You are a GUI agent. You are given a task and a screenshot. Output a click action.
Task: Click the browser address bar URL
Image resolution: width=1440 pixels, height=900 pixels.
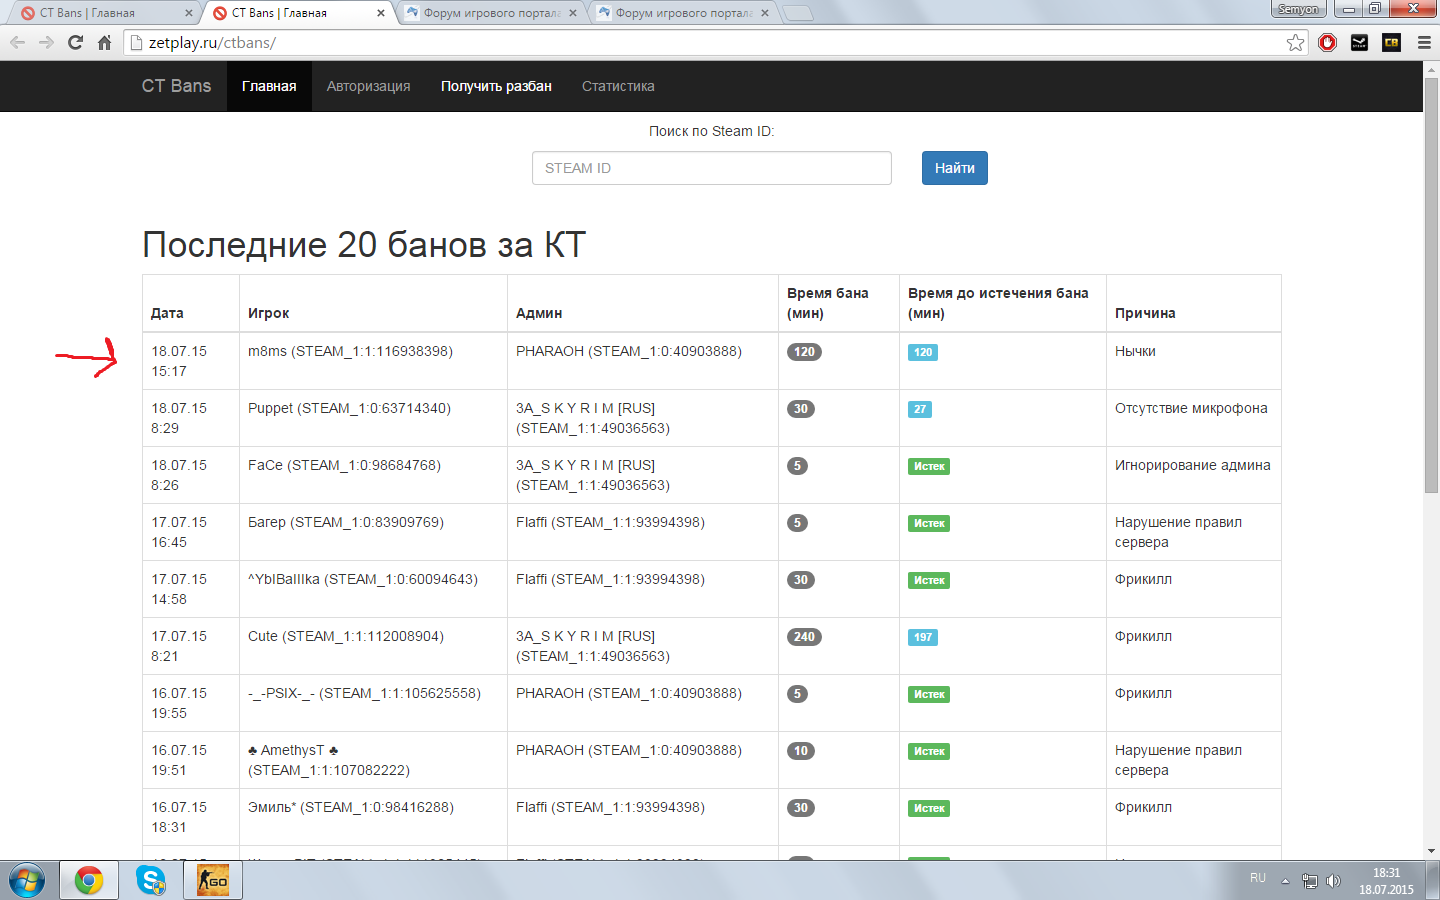(x=212, y=43)
